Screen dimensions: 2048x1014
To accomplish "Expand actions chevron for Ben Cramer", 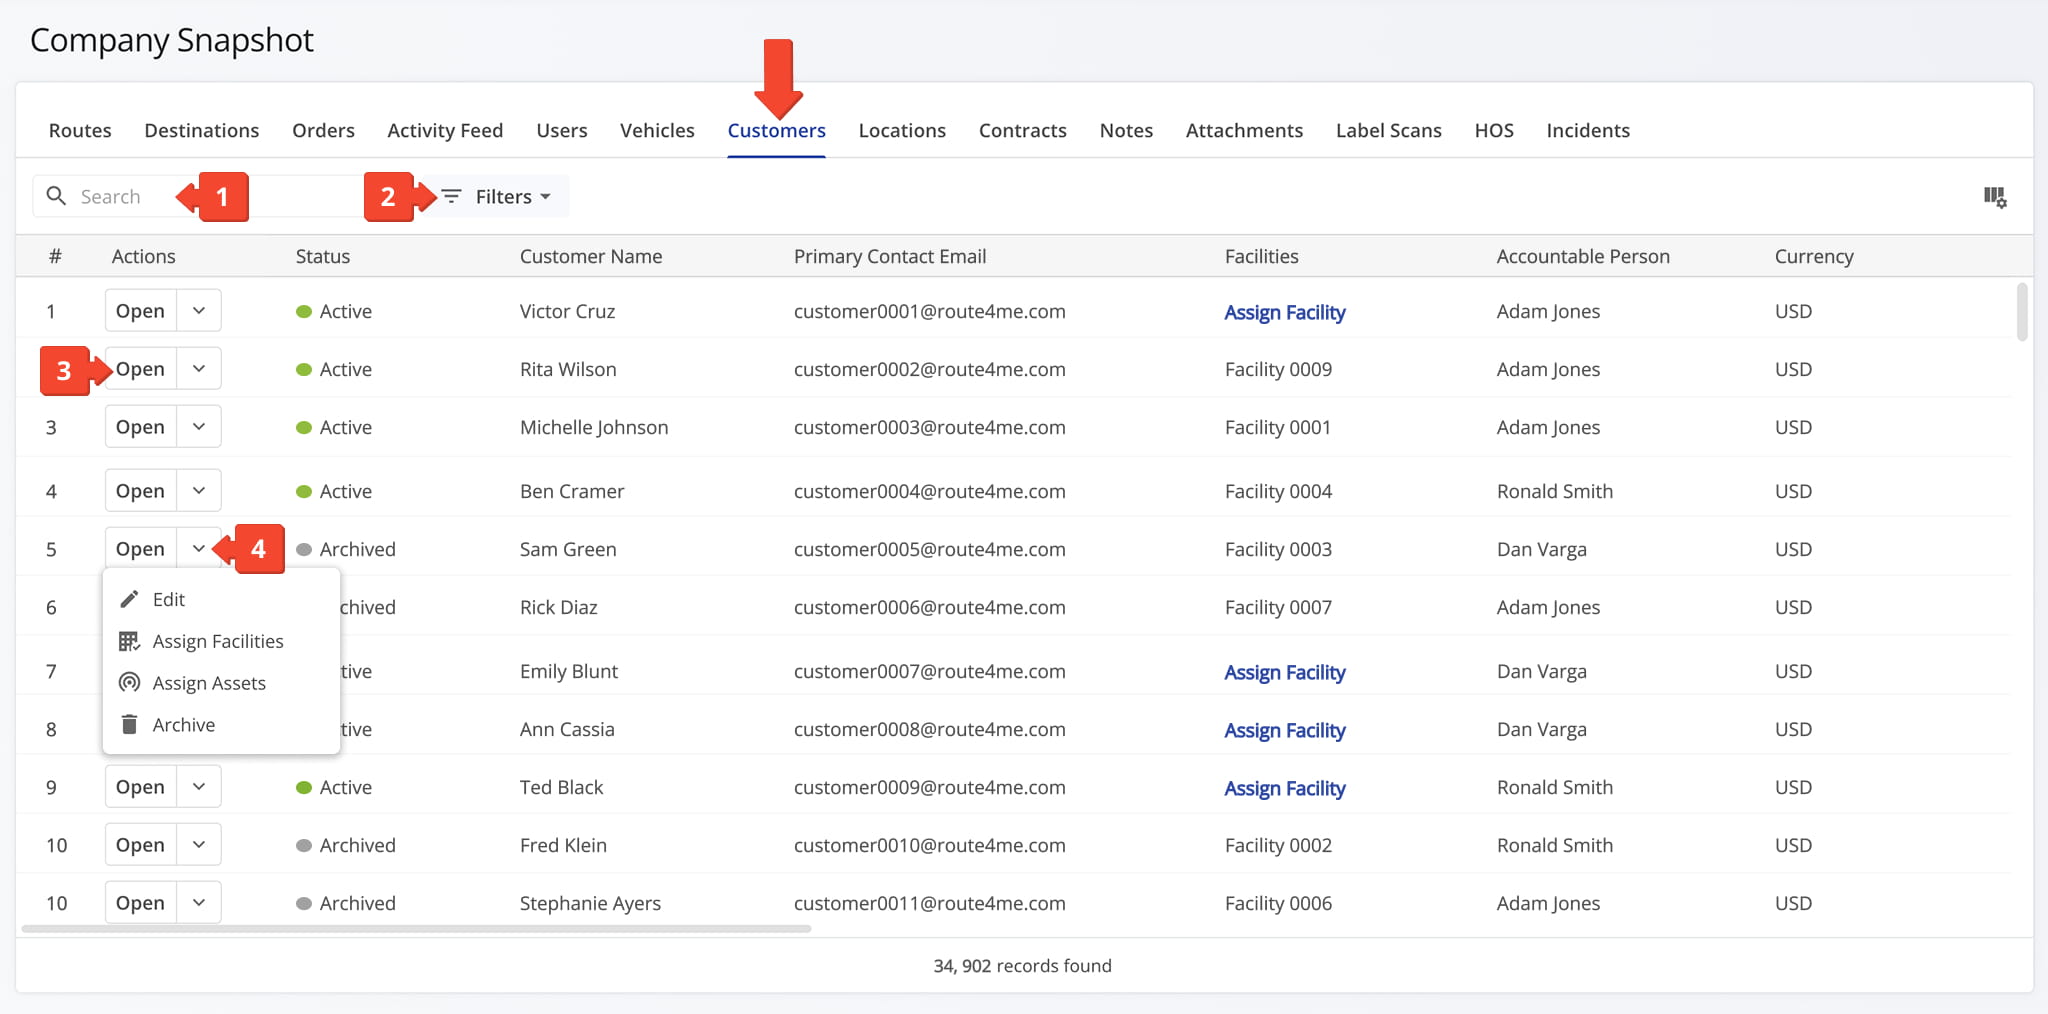I will click(x=199, y=491).
